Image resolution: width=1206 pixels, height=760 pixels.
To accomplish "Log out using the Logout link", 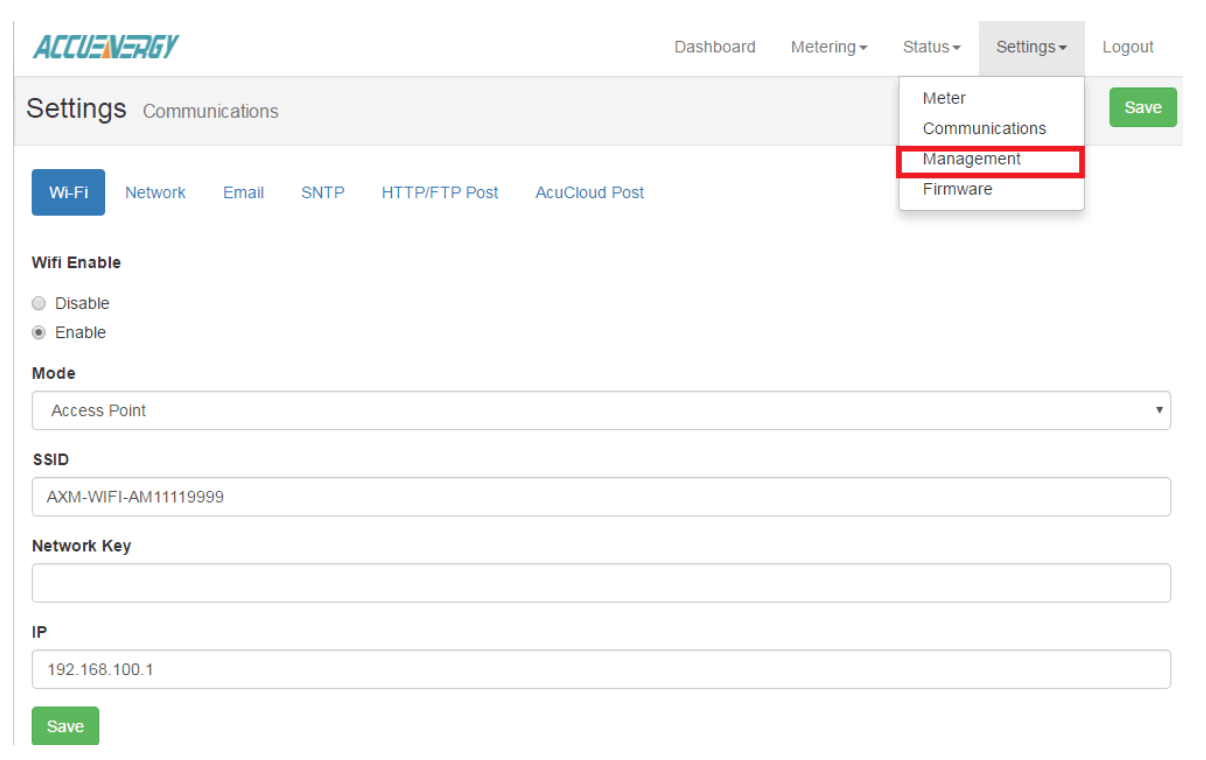I will tap(1127, 47).
